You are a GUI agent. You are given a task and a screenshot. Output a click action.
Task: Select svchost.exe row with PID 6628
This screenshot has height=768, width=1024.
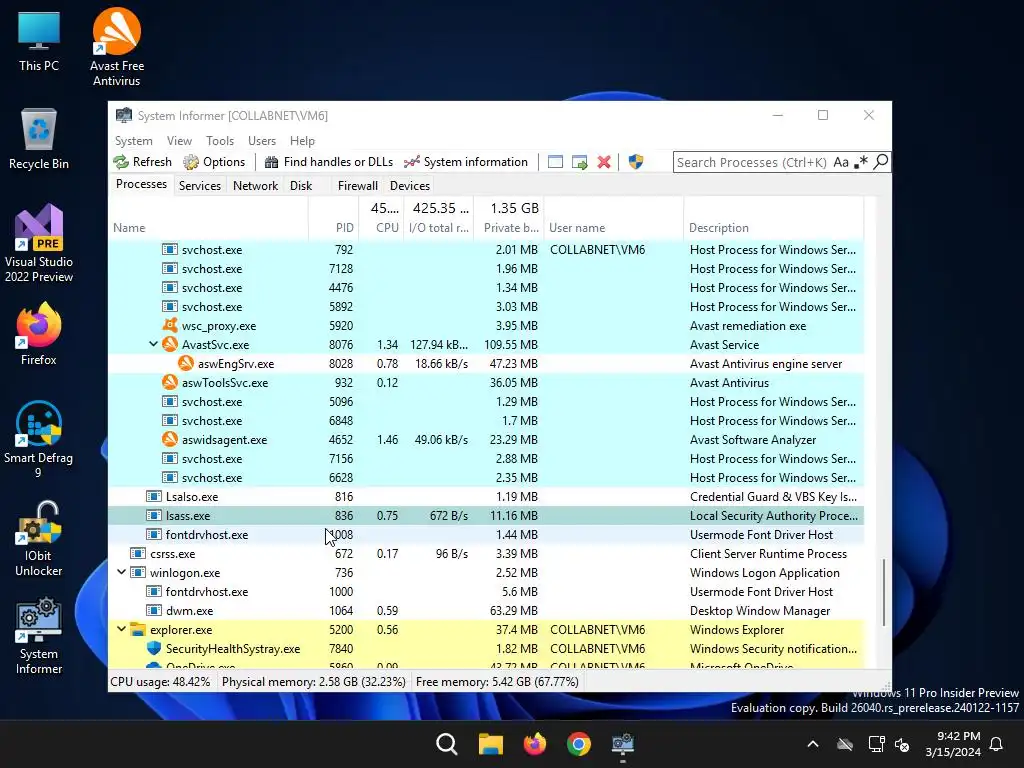(x=486, y=477)
